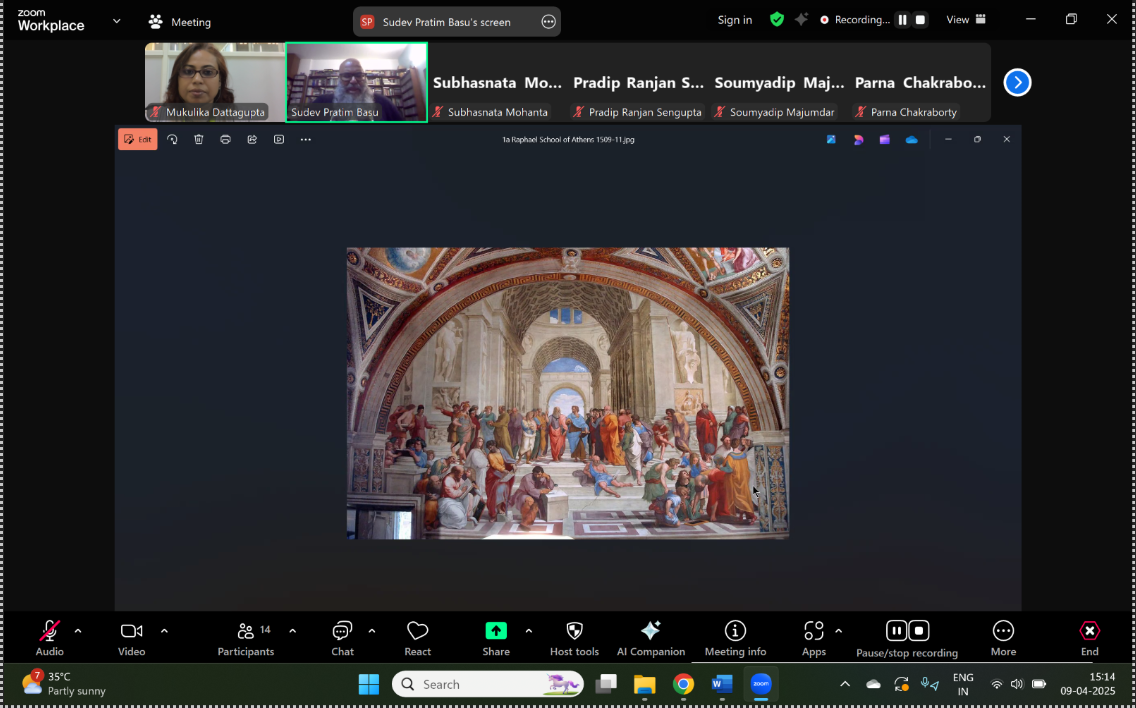Click the slideshow icon in Photos viewer
This screenshot has height=708, width=1136.
(279, 139)
